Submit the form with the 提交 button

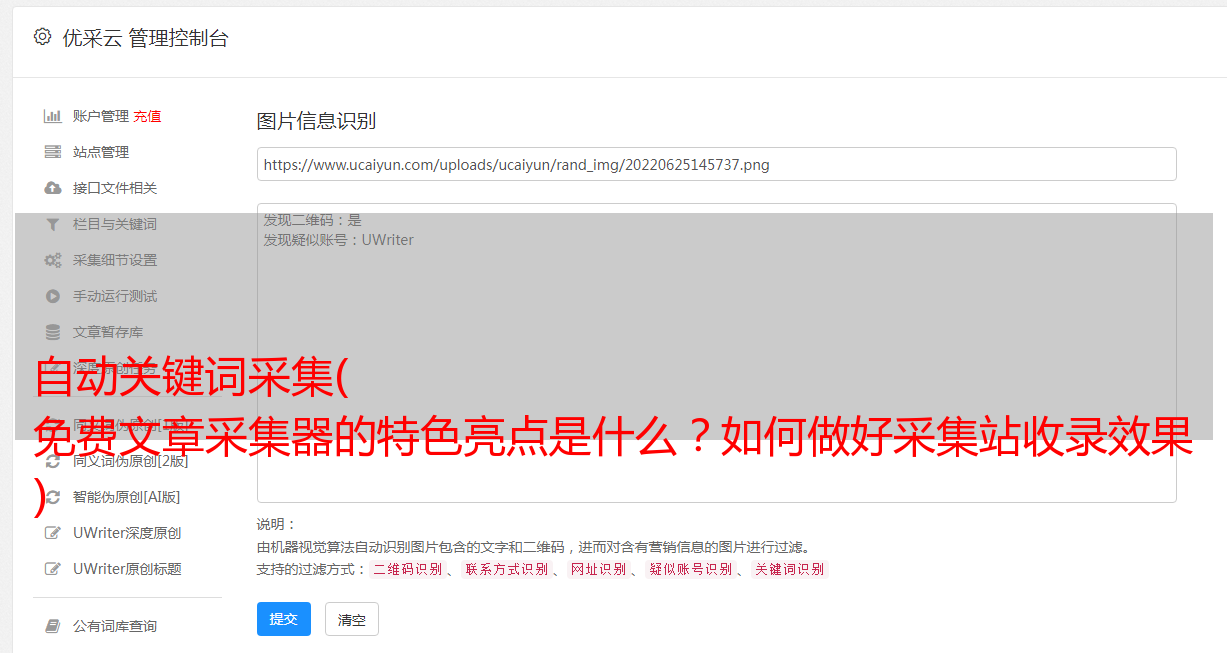point(284,619)
